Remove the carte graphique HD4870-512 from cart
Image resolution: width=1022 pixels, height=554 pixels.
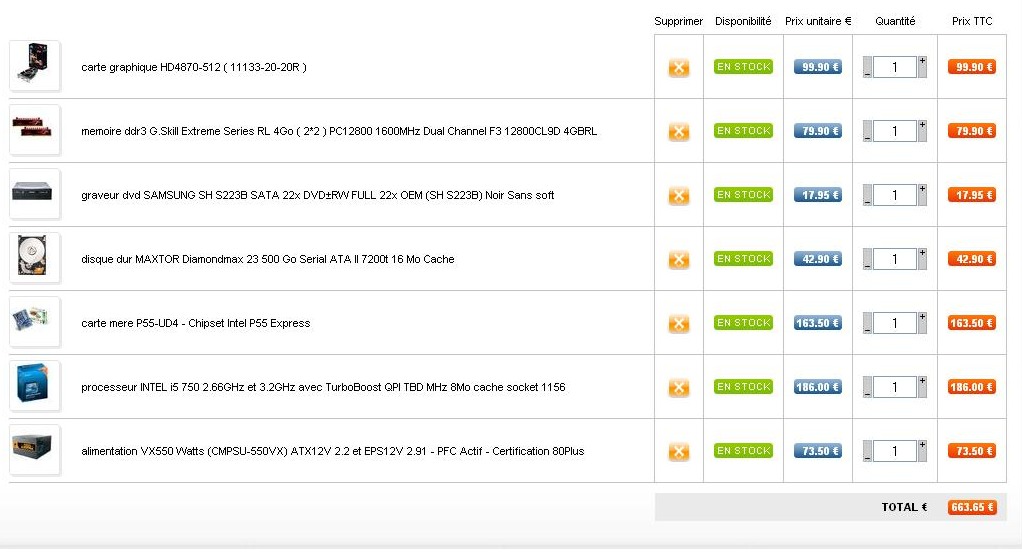click(x=679, y=67)
